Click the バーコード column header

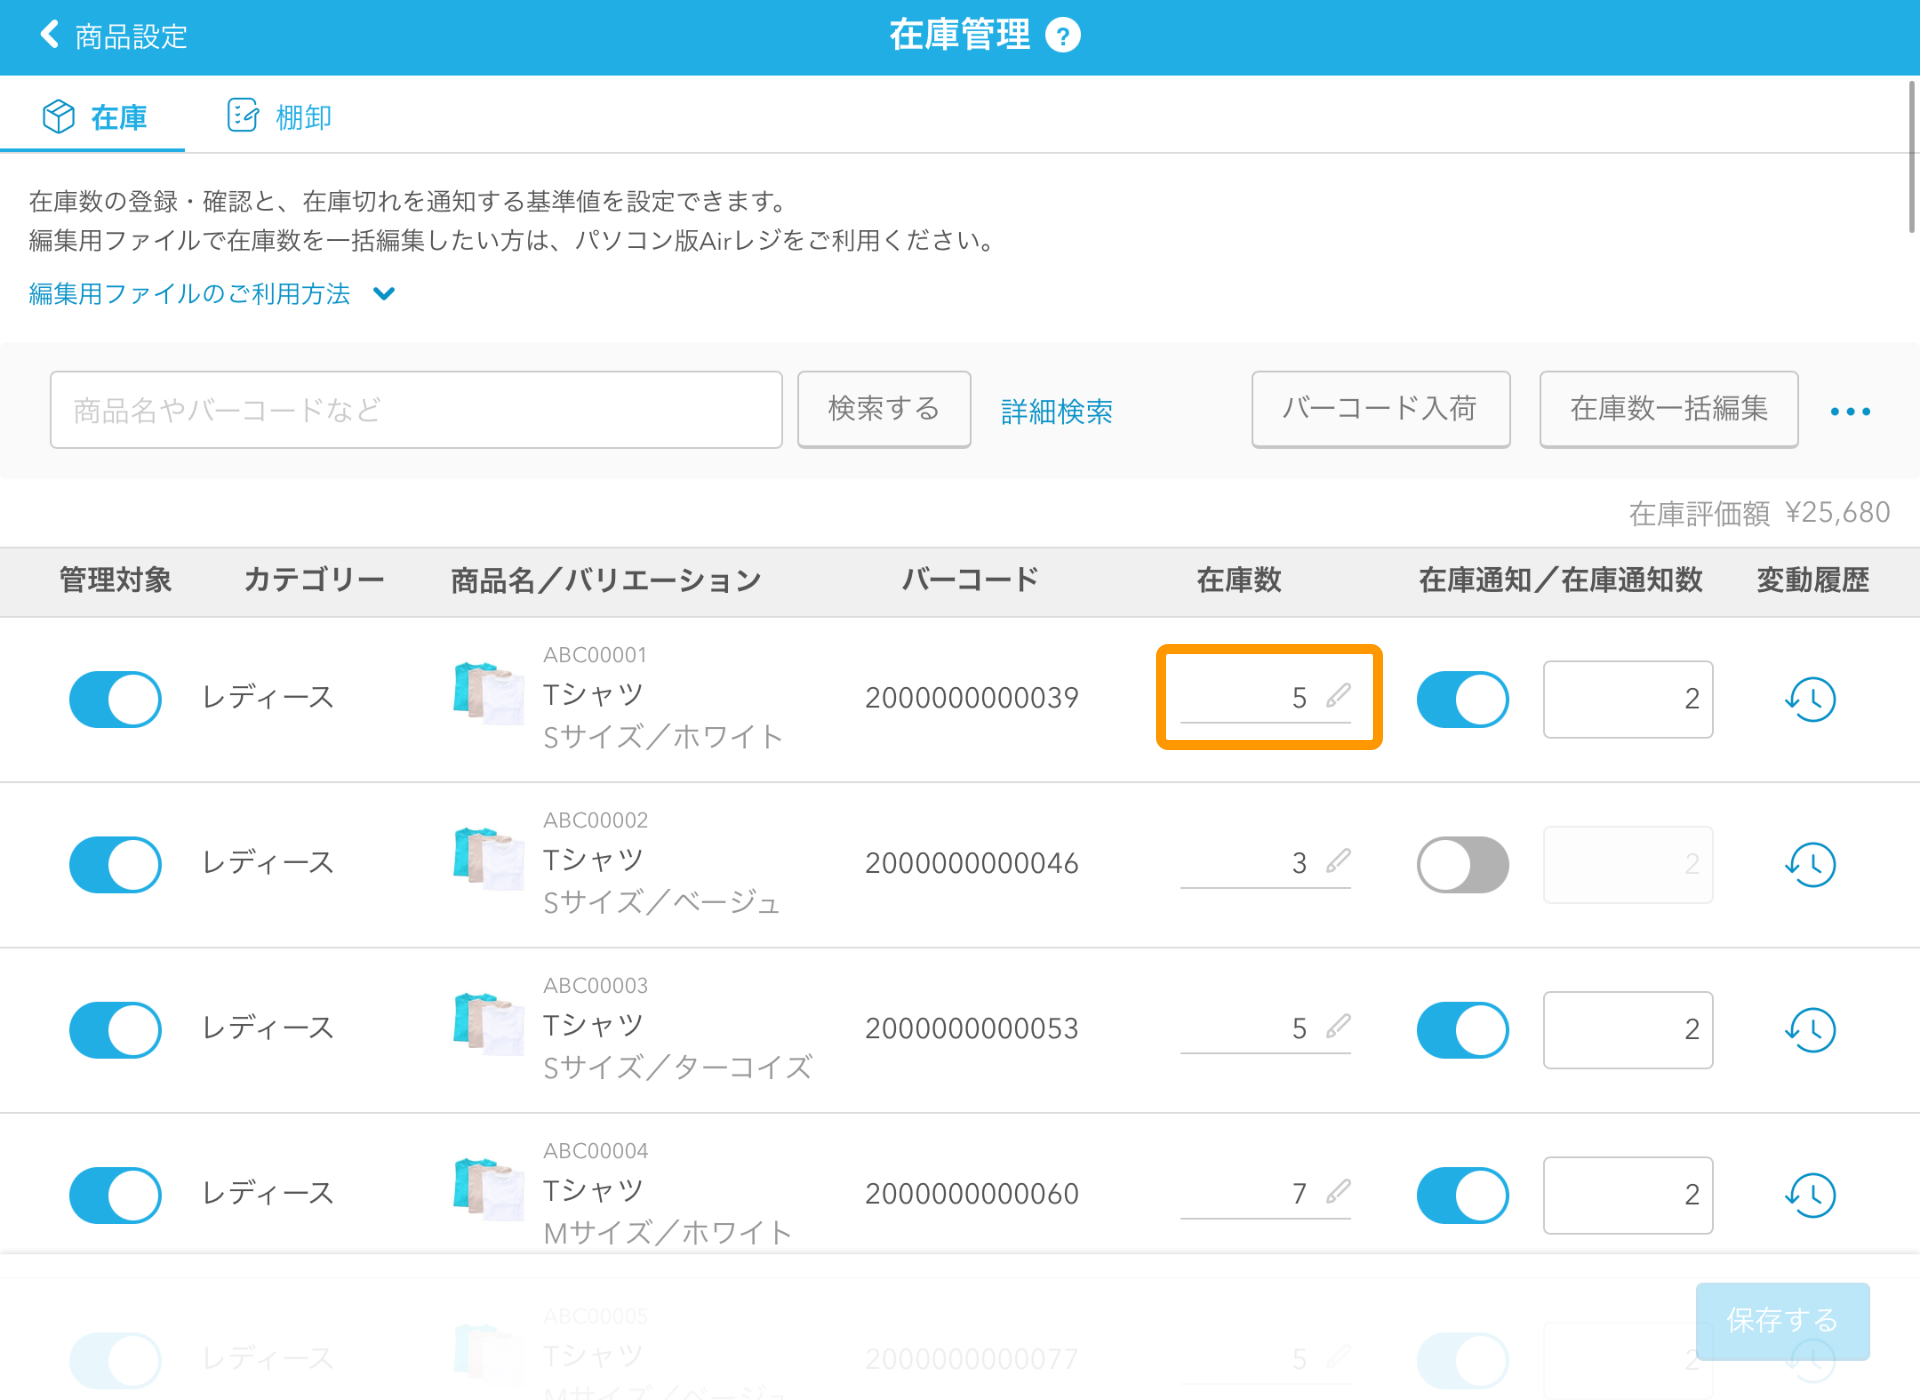[x=970, y=580]
